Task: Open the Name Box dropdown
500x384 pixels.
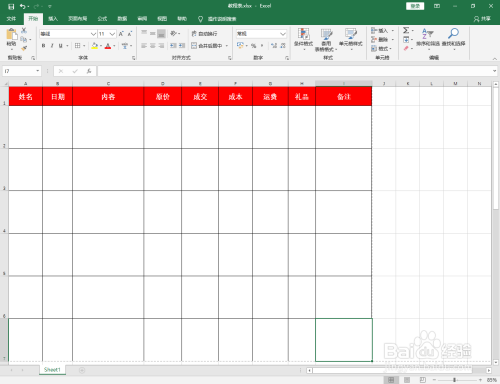Action: click(37, 71)
